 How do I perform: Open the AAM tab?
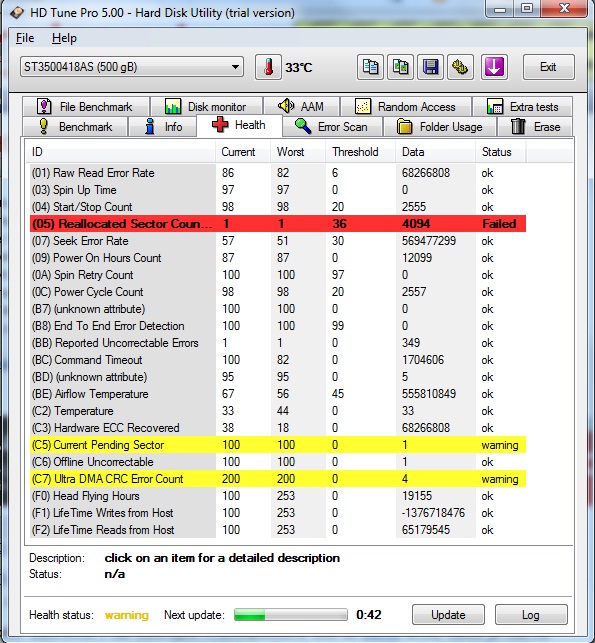coord(301,107)
